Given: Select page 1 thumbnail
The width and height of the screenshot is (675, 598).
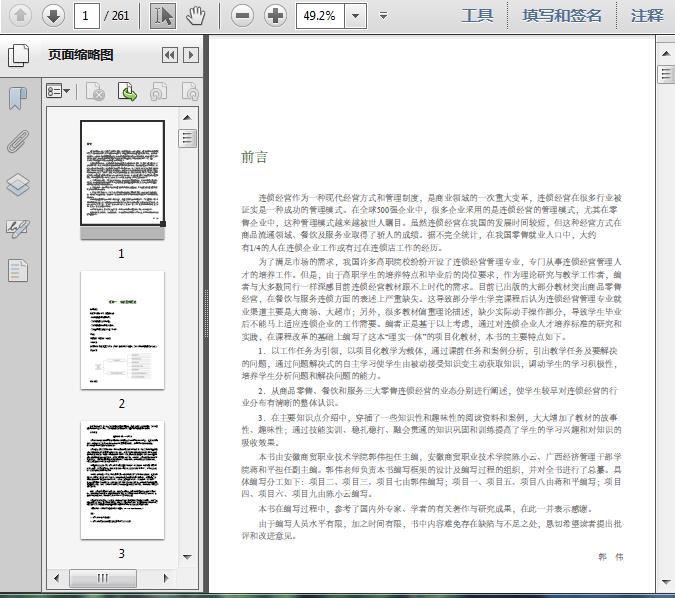Looking at the screenshot, I should [122, 174].
